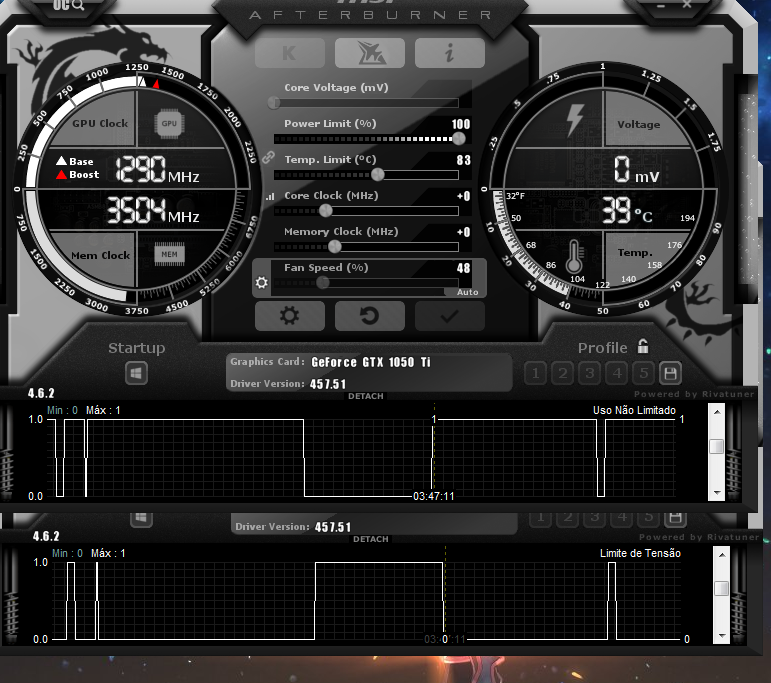Screen dimensions: 771x683
Task: Click the GeForce GTX 1050 Ti card name
Action: [x=371, y=362]
